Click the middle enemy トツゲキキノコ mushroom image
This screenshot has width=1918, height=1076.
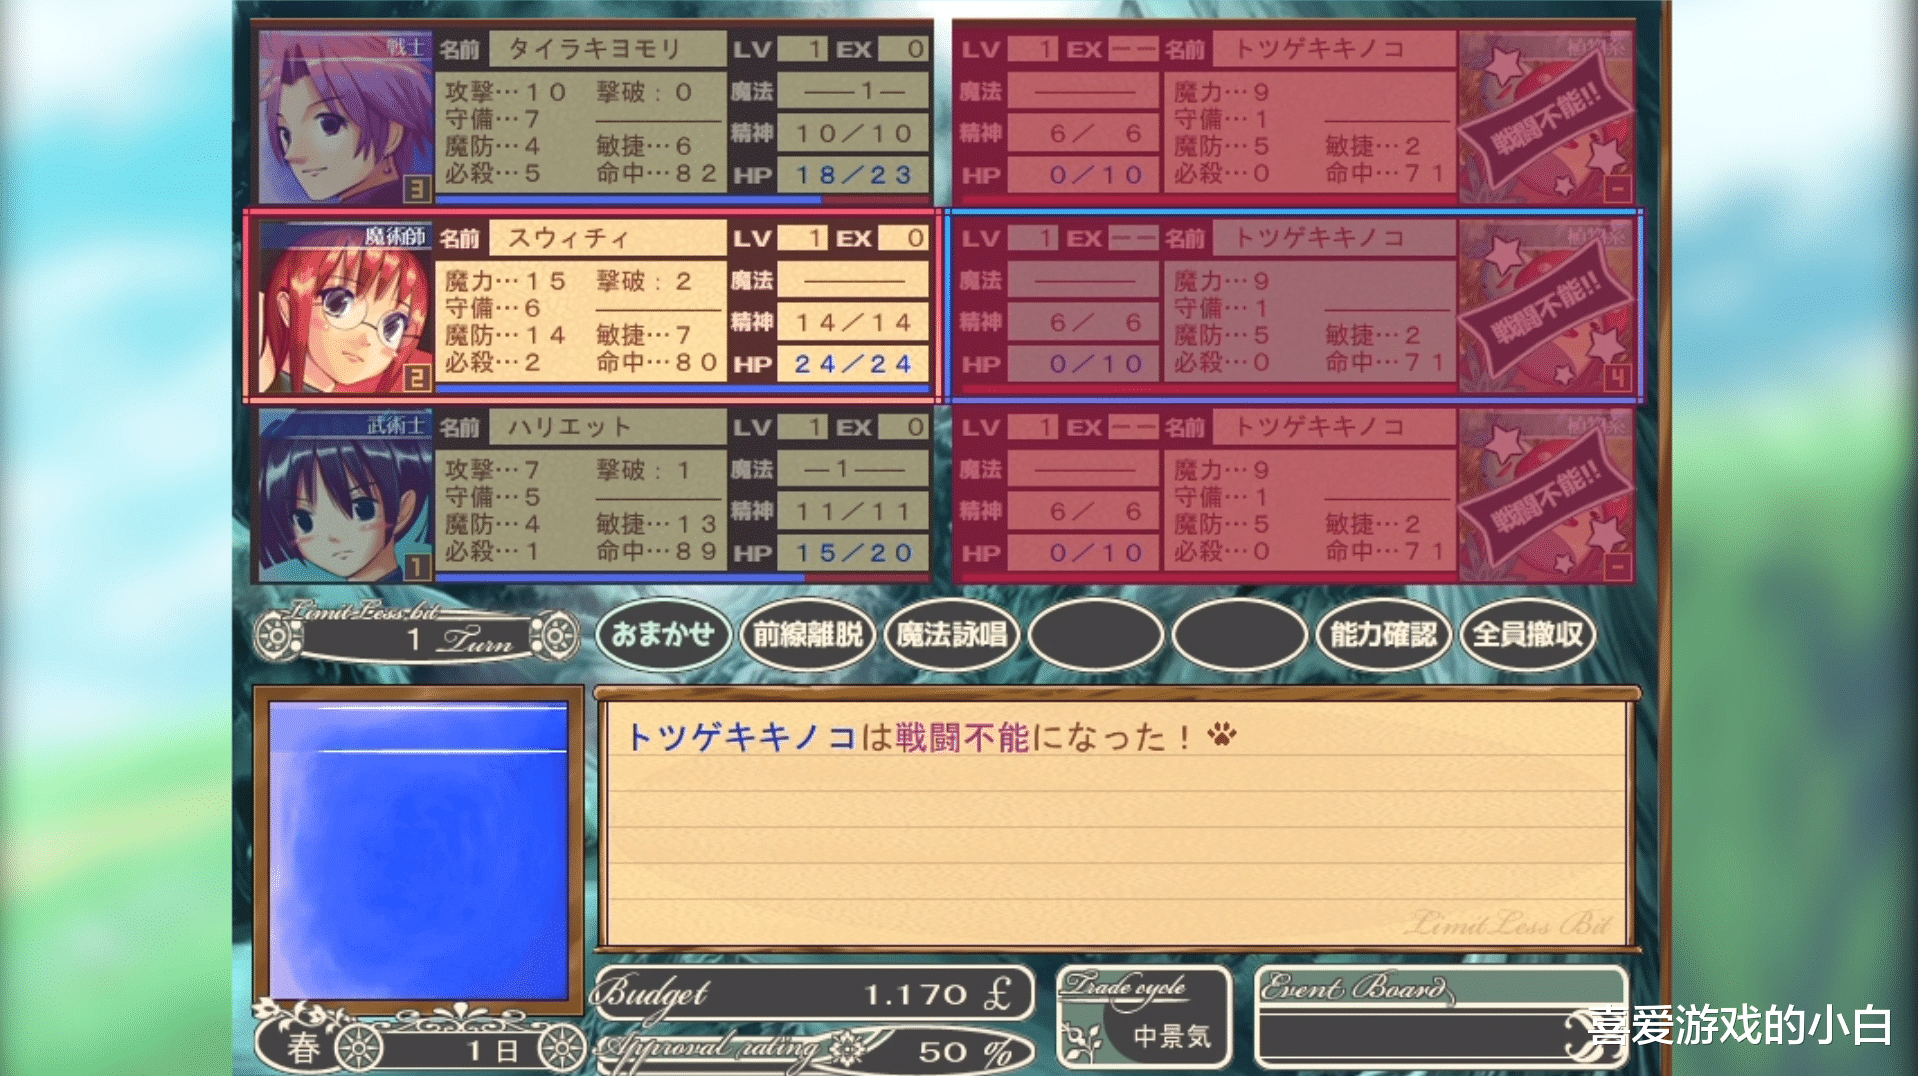click(1545, 306)
